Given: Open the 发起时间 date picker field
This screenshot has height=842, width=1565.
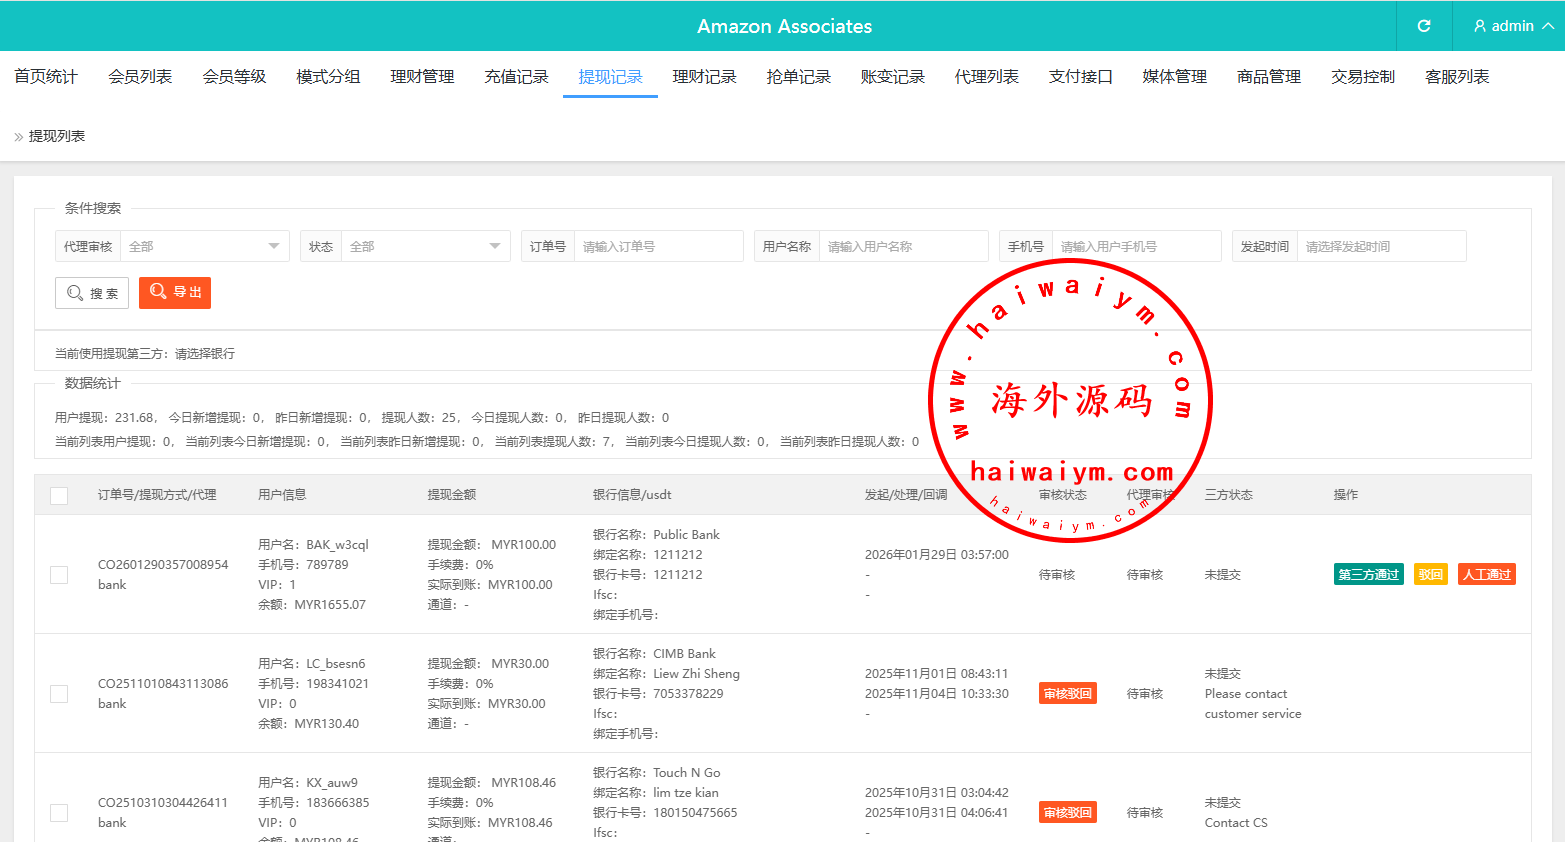Looking at the screenshot, I should click(1381, 246).
